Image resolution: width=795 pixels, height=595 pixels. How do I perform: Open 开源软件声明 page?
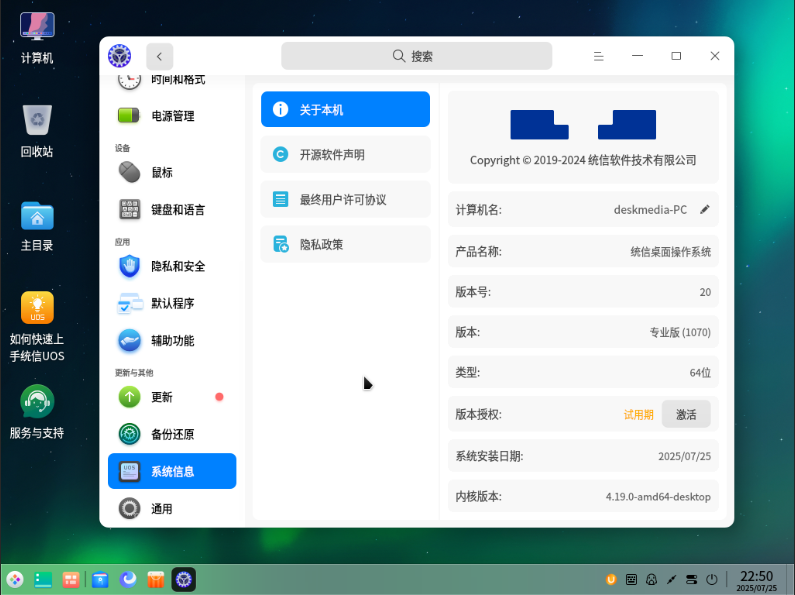pyautogui.click(x=345, y=155)
